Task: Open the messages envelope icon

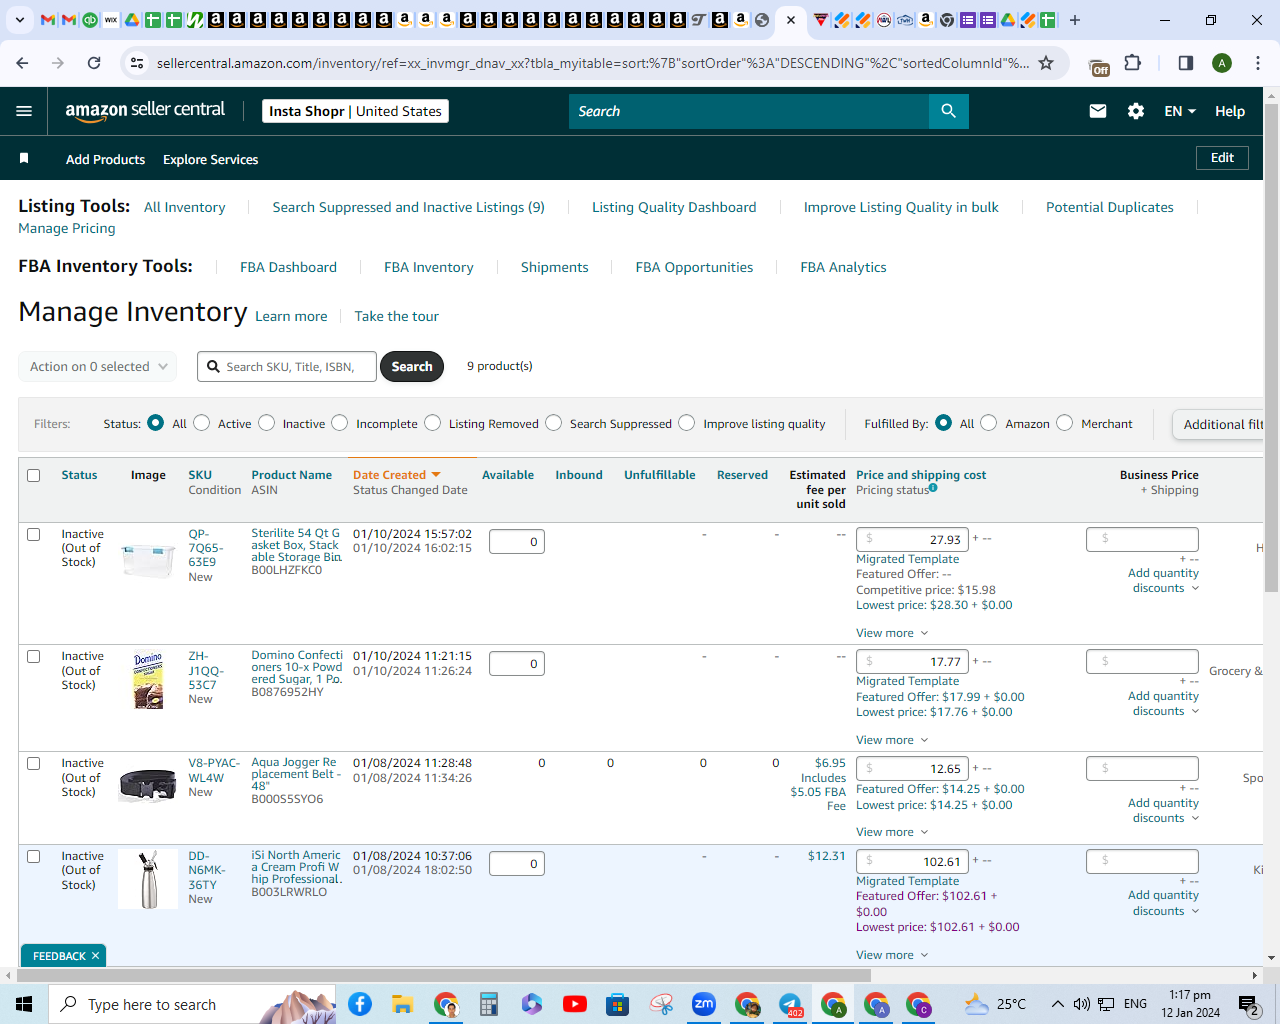Action: click(x=1098, y=111)
